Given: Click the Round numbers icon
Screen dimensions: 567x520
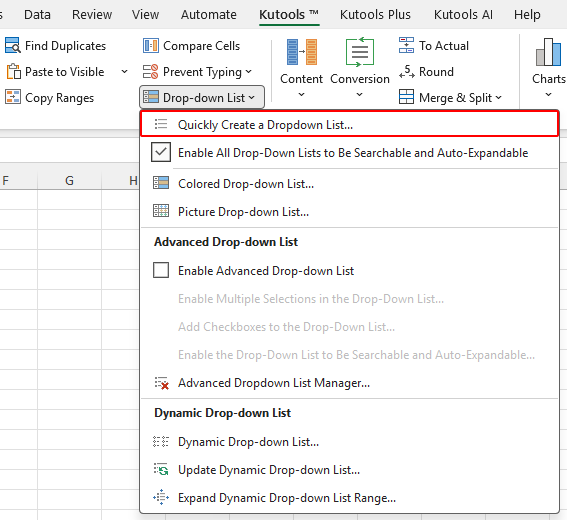Looking at the screenshot, I should 406,72.
